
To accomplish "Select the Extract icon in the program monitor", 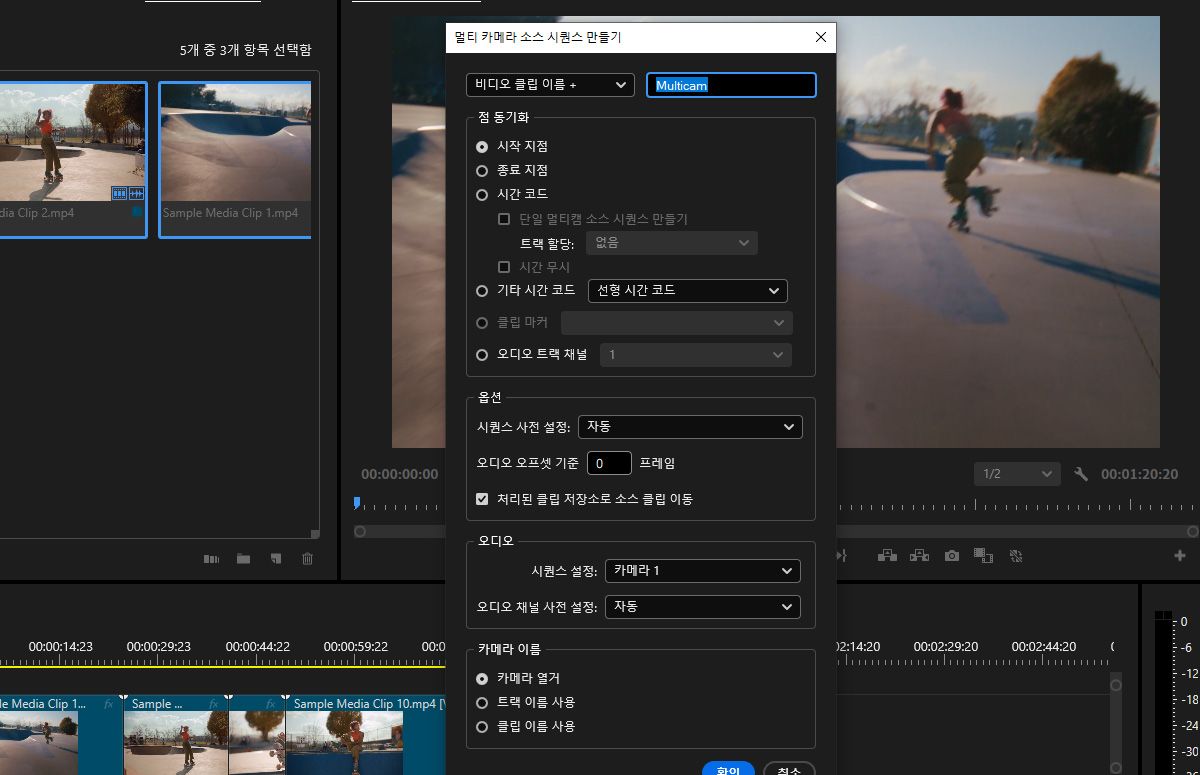I will (918, 556).
